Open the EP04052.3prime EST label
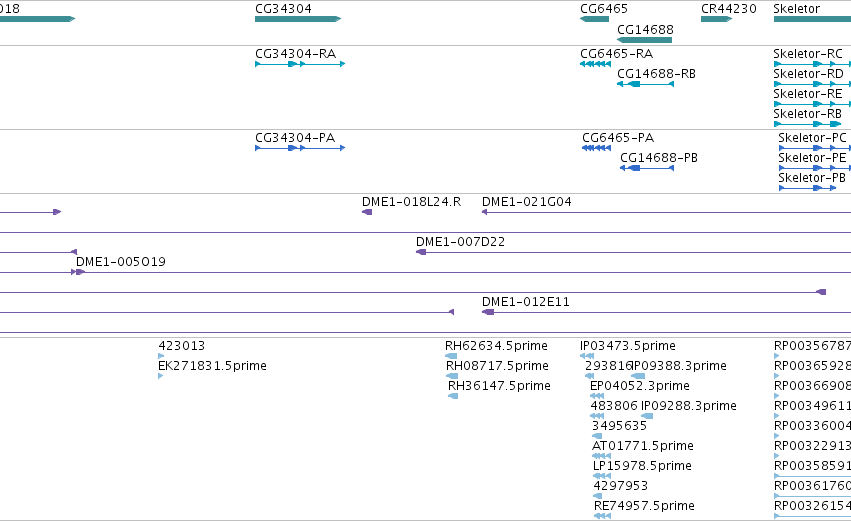This screenshot has height=521, width=851. (x=639, y=386)
